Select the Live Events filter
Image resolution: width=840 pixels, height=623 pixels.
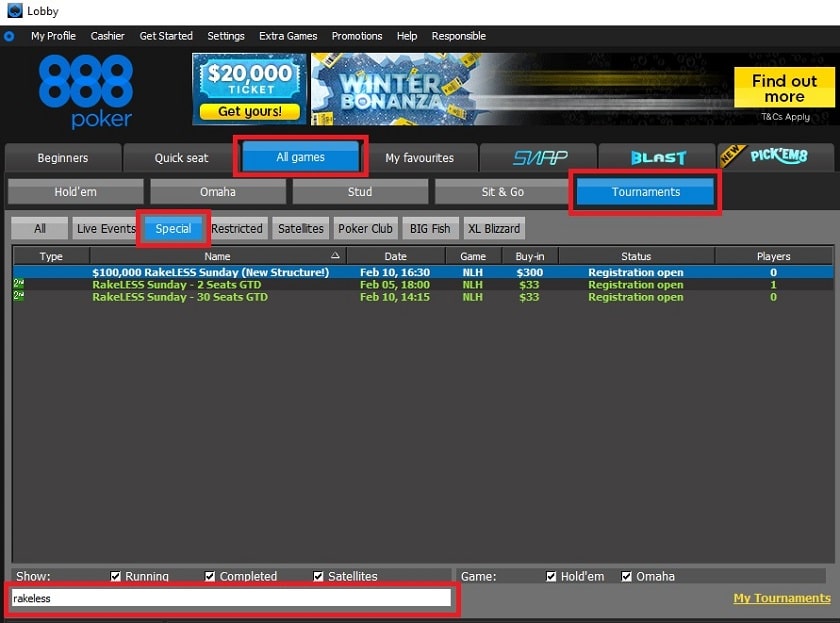pyautogui.click(x=106, y=229)
